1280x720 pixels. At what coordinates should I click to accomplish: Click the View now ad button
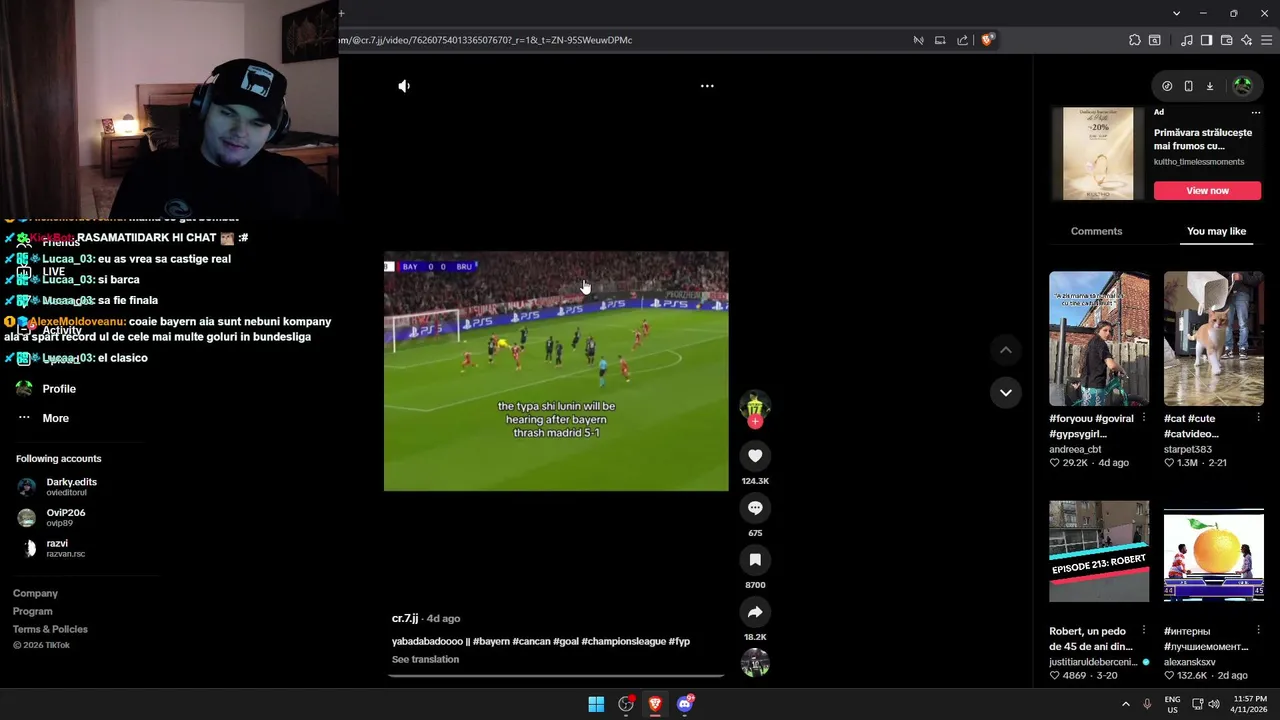click(x=1207, y=190)
